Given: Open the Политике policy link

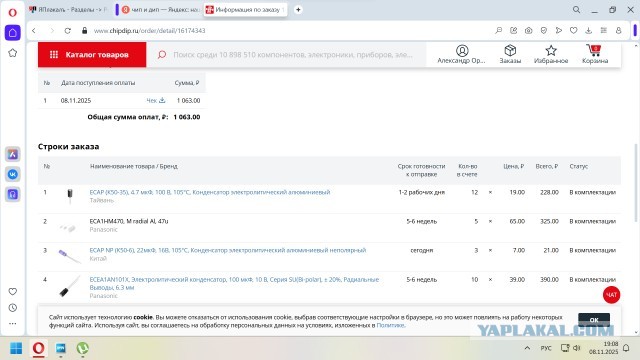Looking at the screenshot, I should 390,325.
